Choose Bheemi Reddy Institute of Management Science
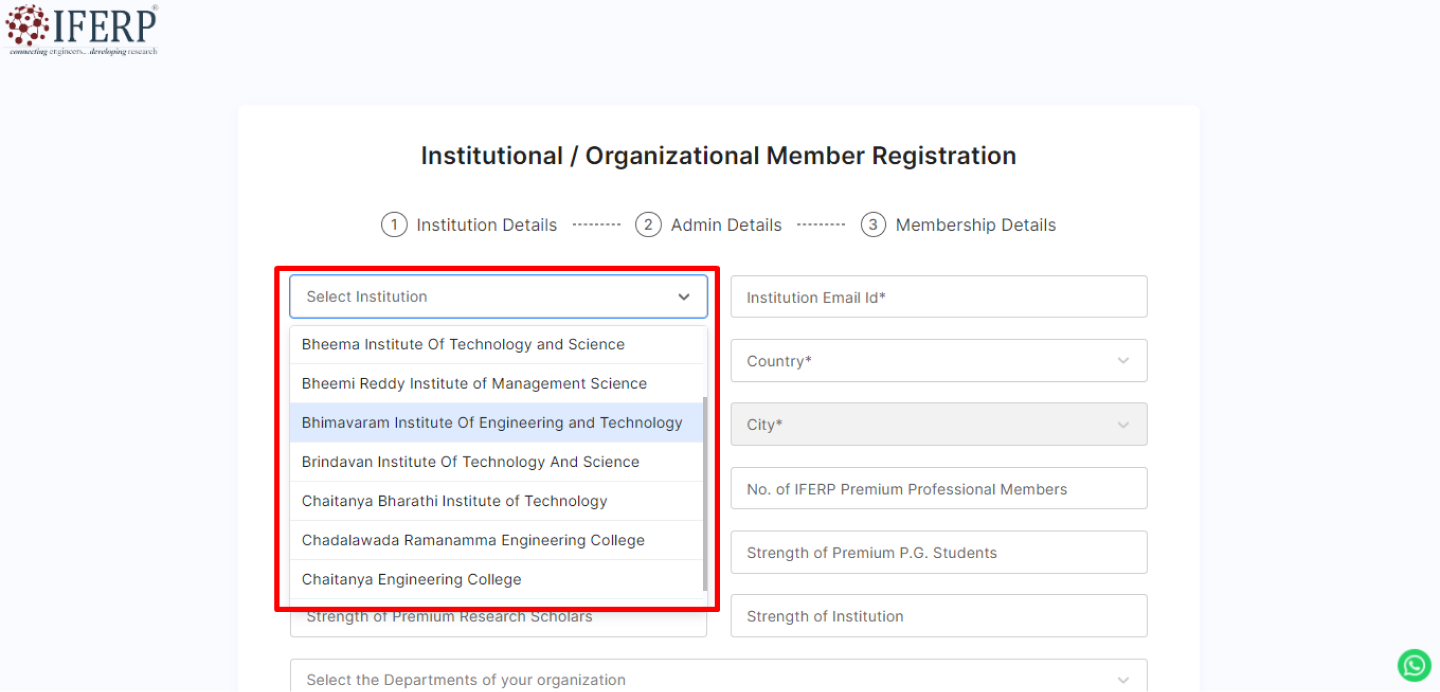The image size is (1440, 692). (x=474, y=383)
